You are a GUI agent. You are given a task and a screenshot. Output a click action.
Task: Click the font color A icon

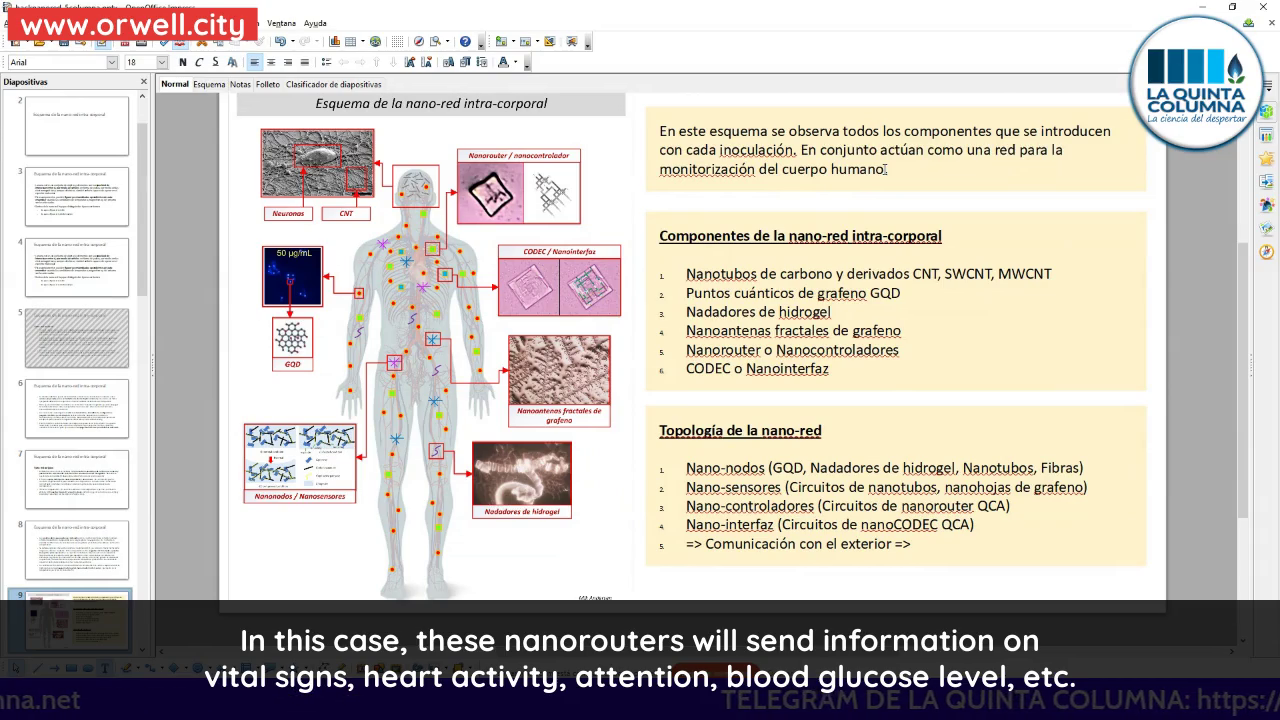tap(505, 62)
